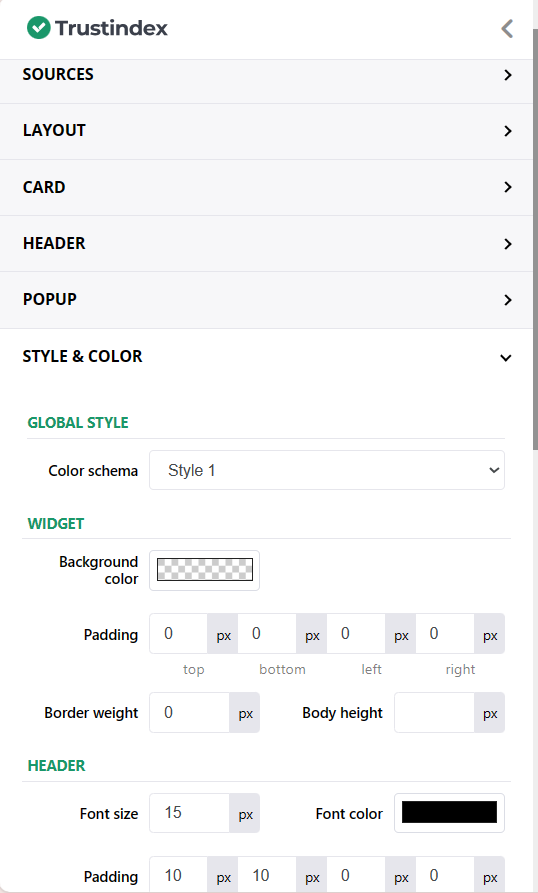Open the Color schema Style 1 dropdown
The width and height of the screenshot is (538, 893).
click(327, 470)
